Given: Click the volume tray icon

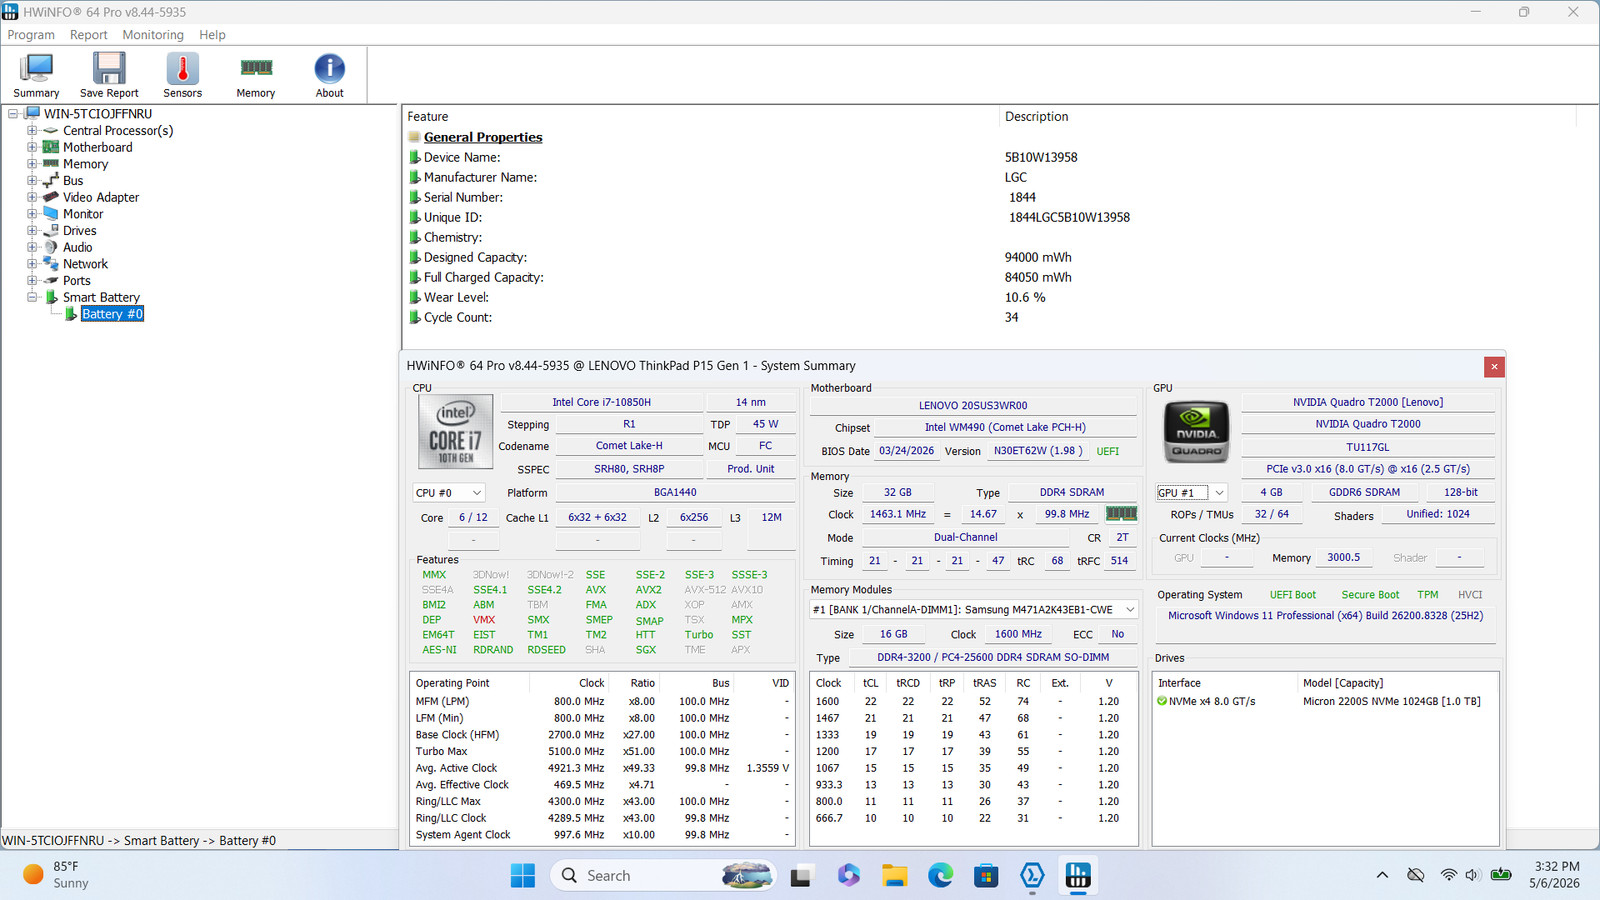Looking at the screenshot, I should coord(1472,875).
